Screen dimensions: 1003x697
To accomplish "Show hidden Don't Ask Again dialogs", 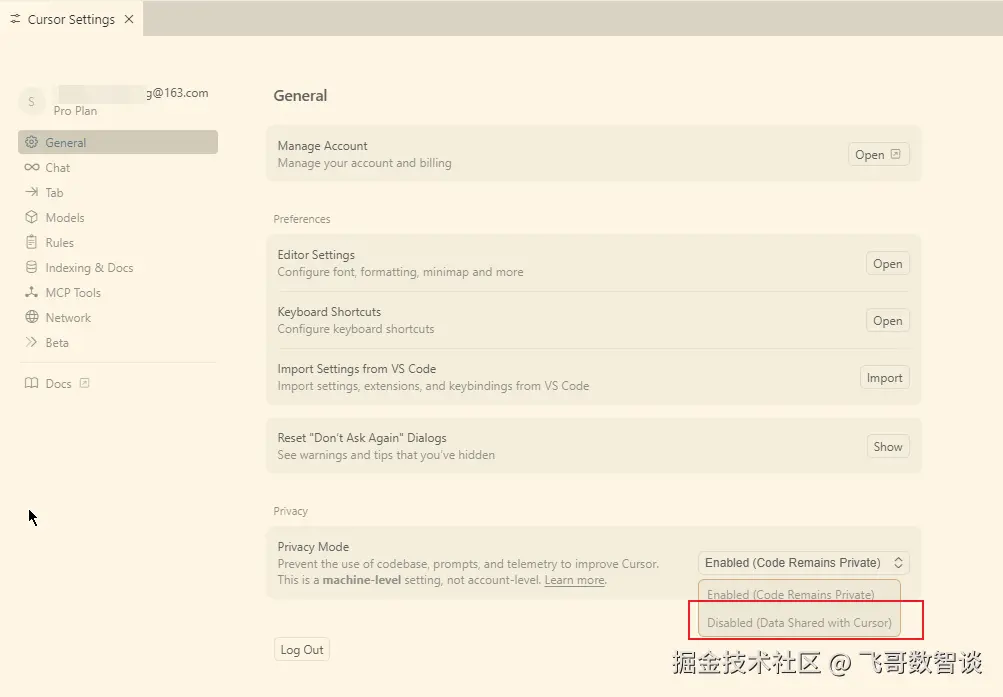I will [888, 446].
